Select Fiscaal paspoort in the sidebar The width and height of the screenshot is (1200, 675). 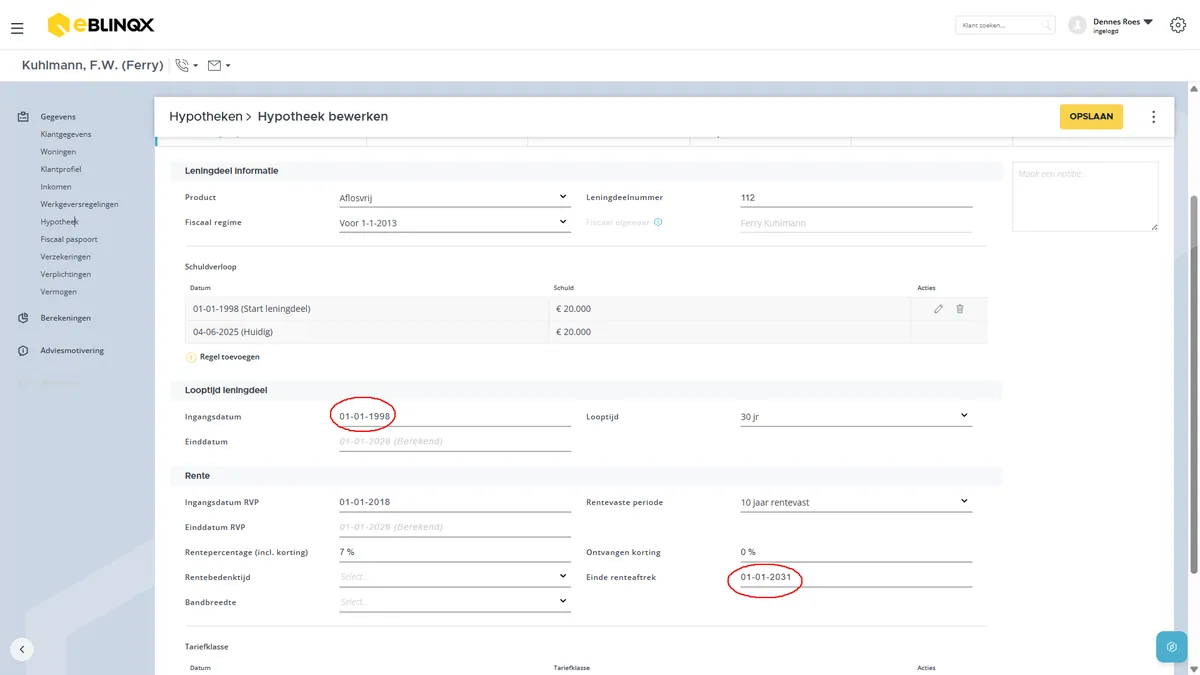tap(69, 239)
